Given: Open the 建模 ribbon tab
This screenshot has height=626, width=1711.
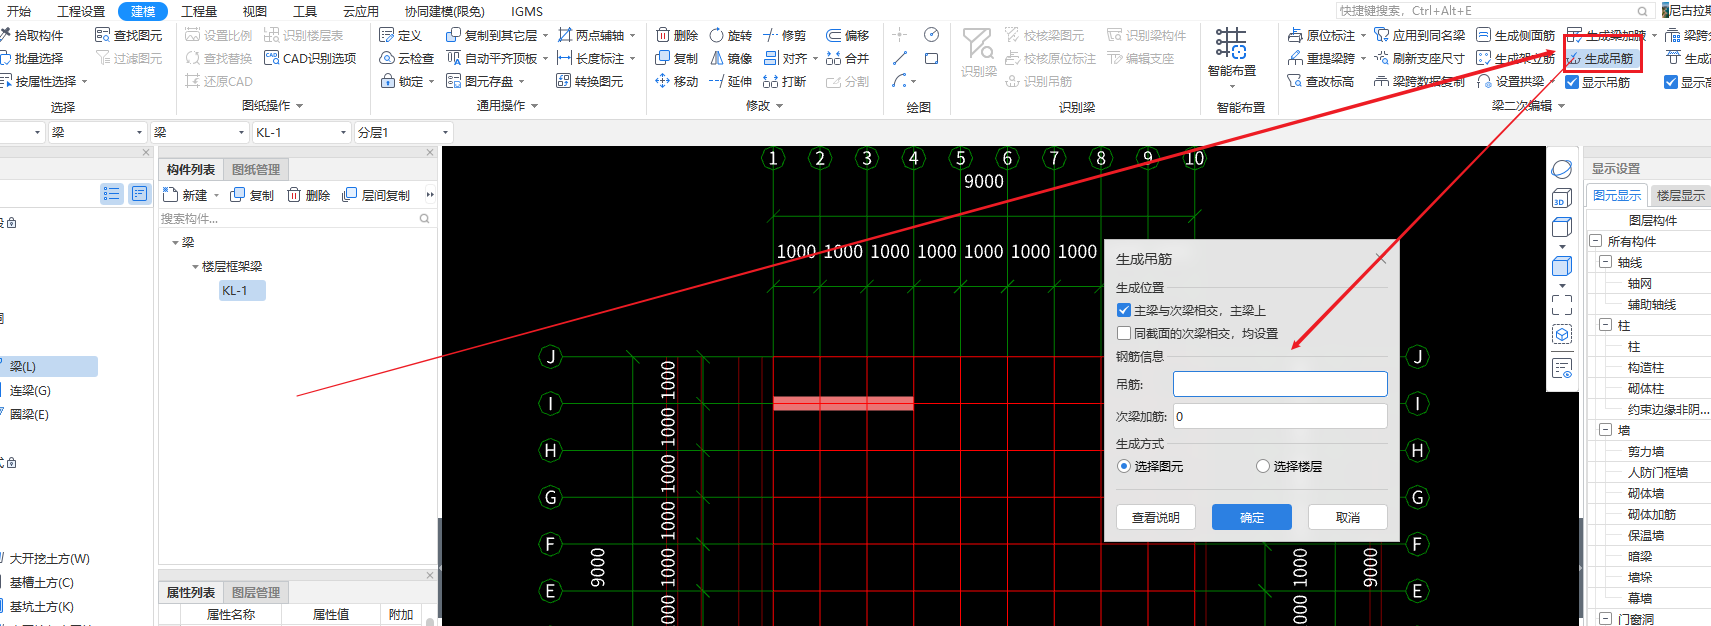Looking at the screenshot, I should pyautogui.click(x=143, y=11).
